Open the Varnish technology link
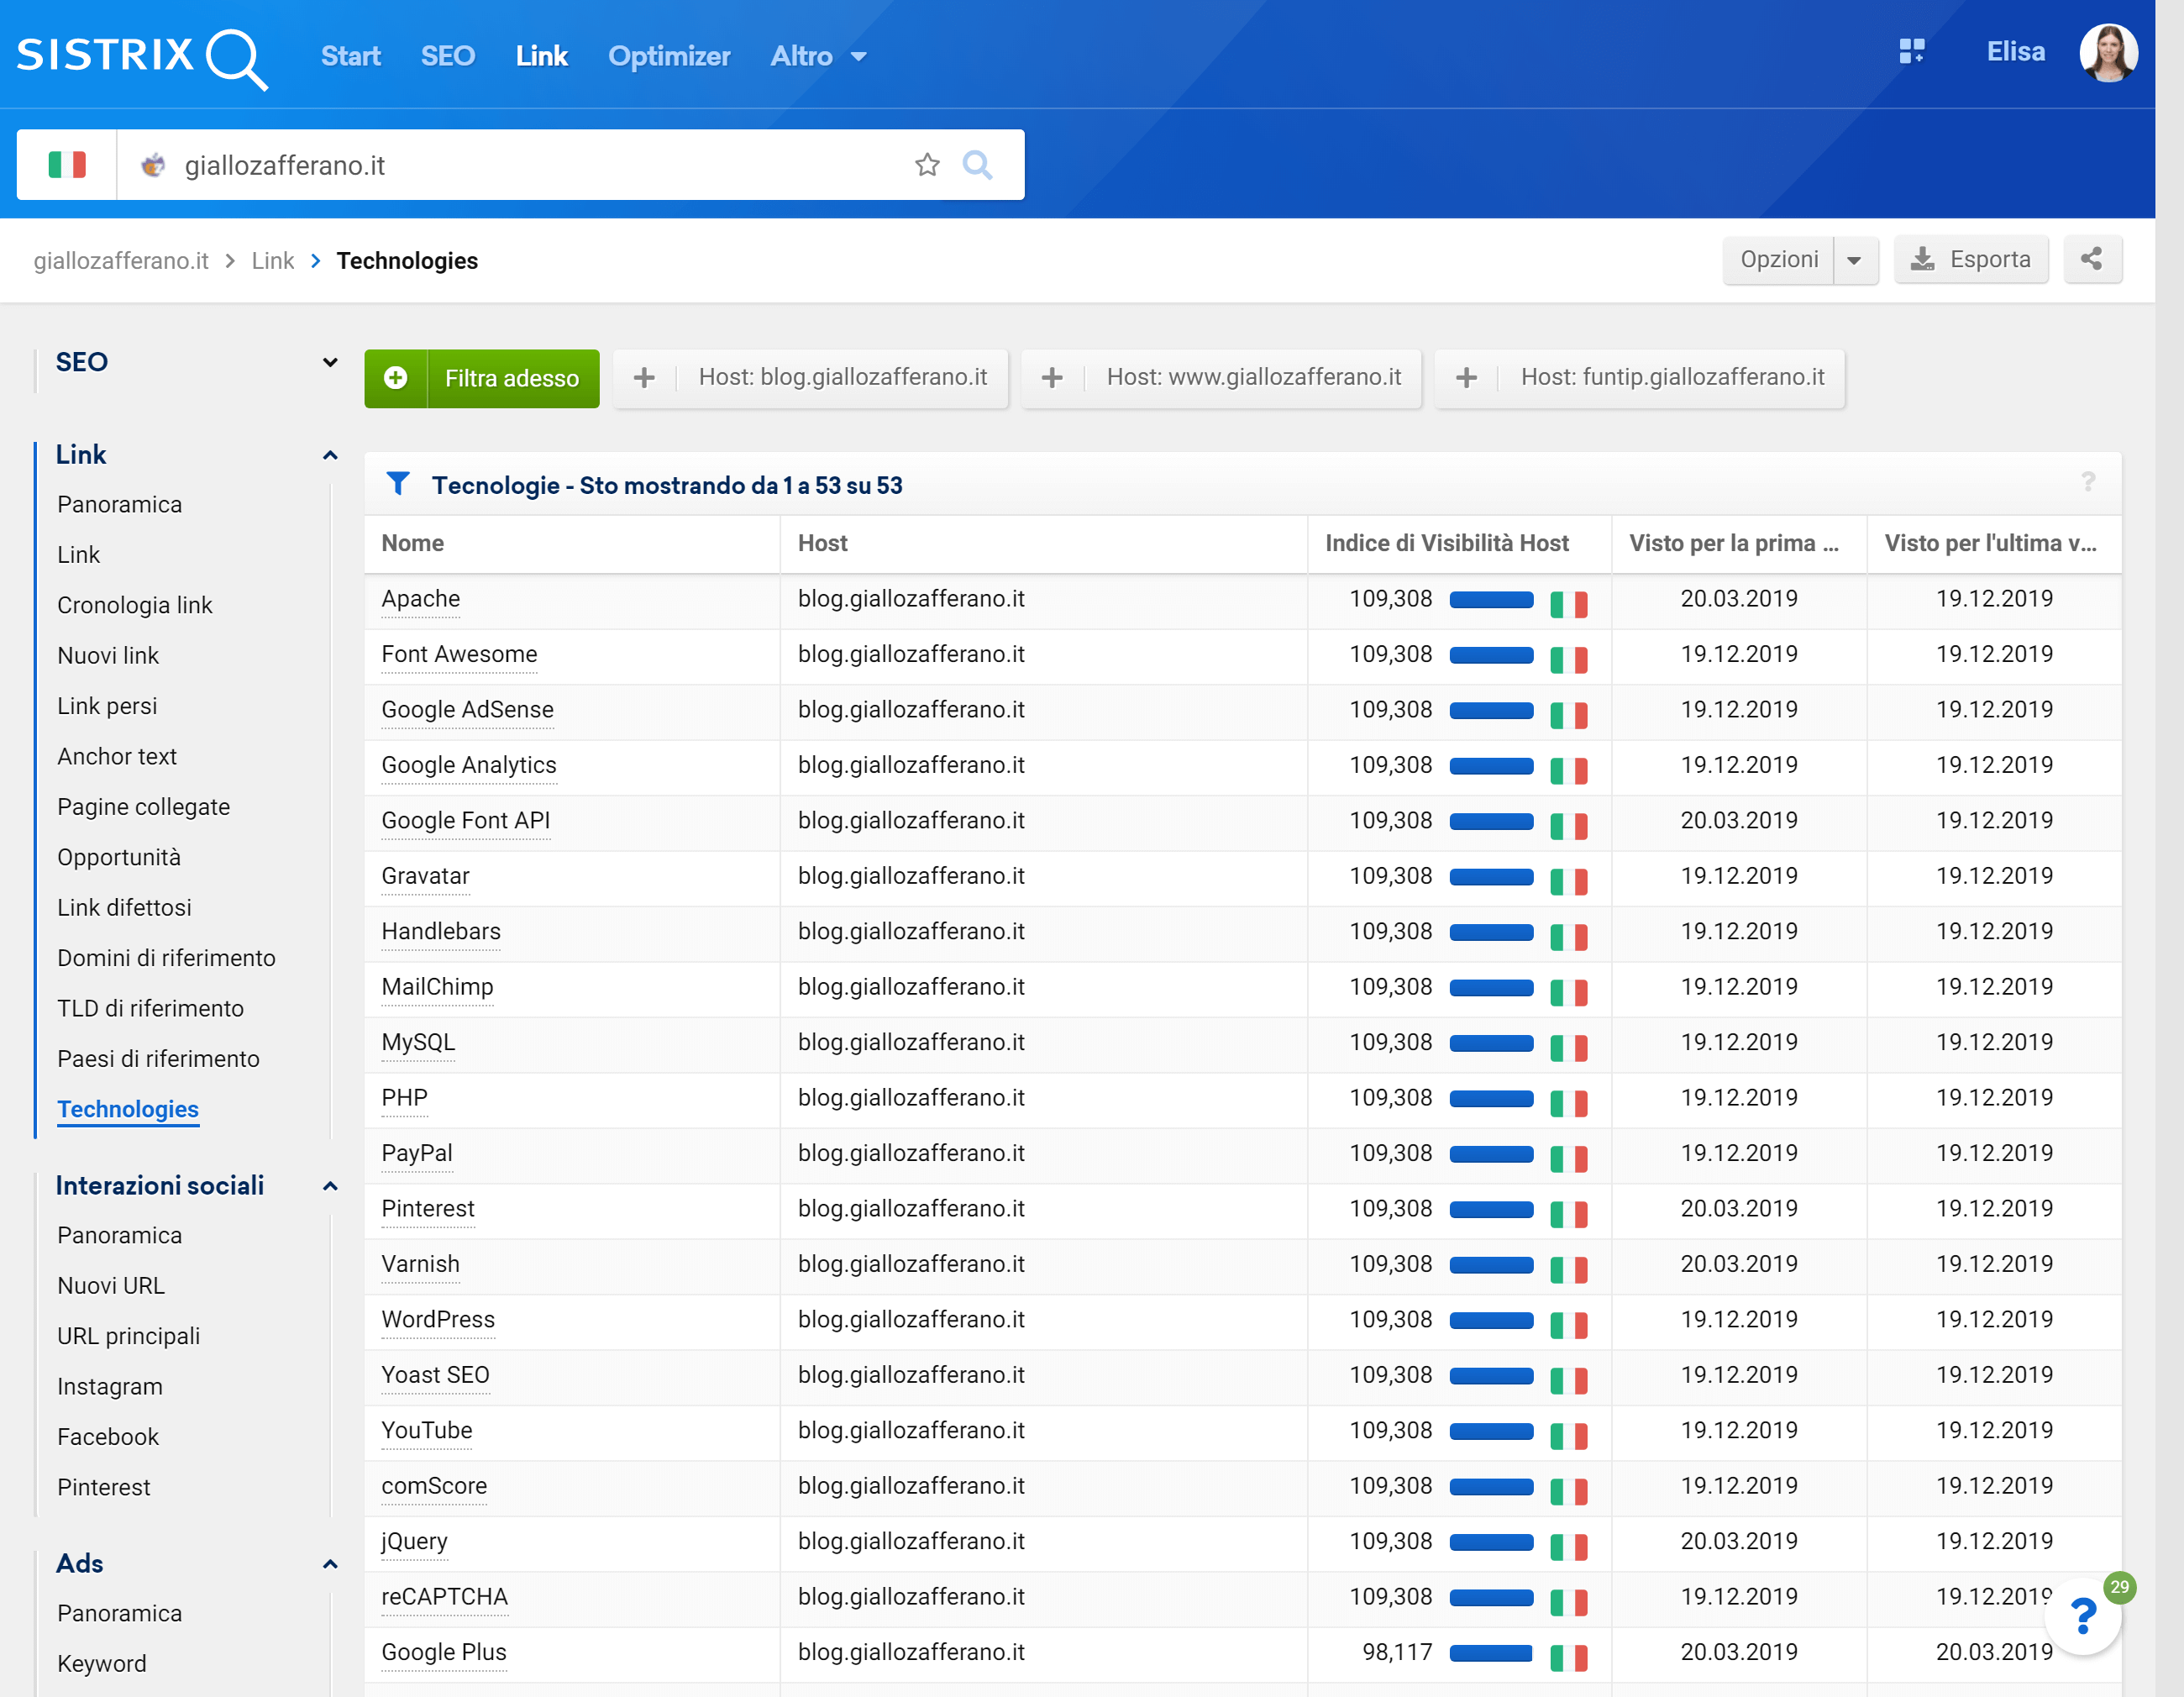This screenshot has height=1697, width=2184. point(420,1264)
